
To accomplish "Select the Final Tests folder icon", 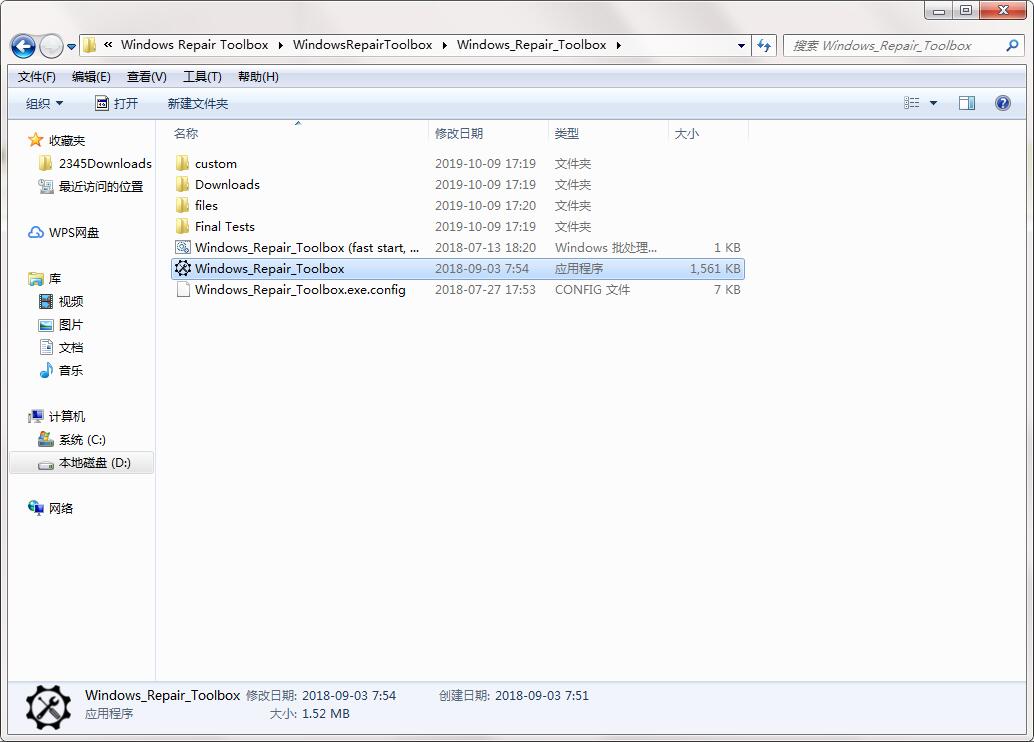I will 183,227.
